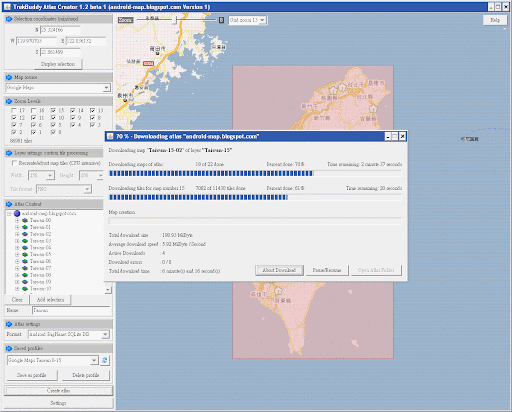Screen dimensions: 512x412
Task: Toggle zoom level 8 checkbox
Action: pos(92,118)
